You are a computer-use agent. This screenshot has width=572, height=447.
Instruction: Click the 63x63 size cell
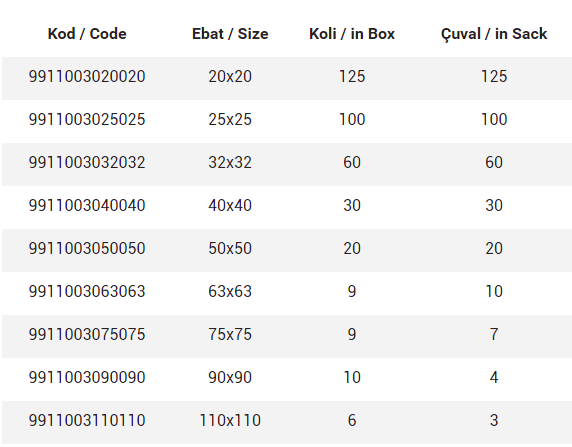coord(230,292)
